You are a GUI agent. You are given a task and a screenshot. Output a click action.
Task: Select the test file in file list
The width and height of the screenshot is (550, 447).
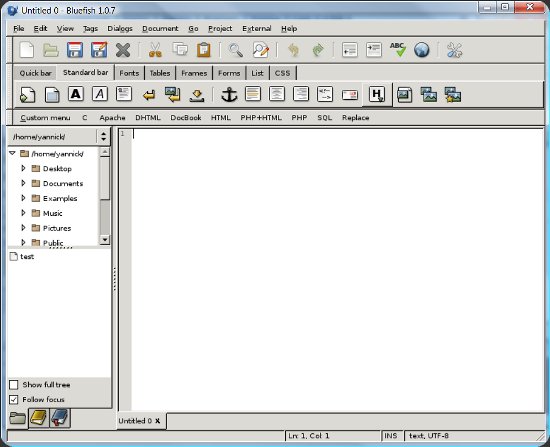[x=27, y=256]
